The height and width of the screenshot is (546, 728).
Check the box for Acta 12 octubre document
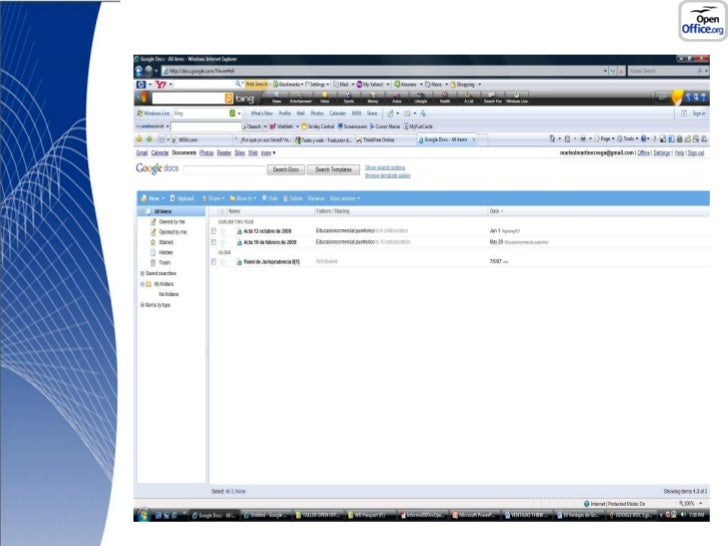(214, 231)
